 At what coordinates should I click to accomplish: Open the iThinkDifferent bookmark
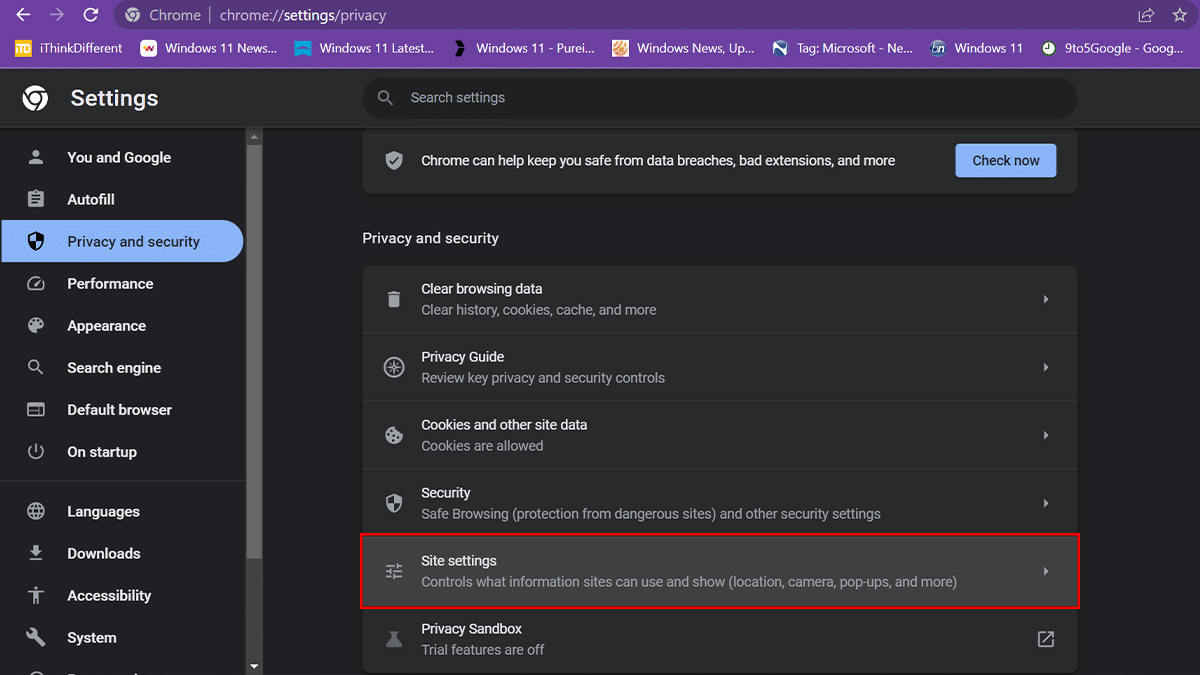(x=69, y=48)
